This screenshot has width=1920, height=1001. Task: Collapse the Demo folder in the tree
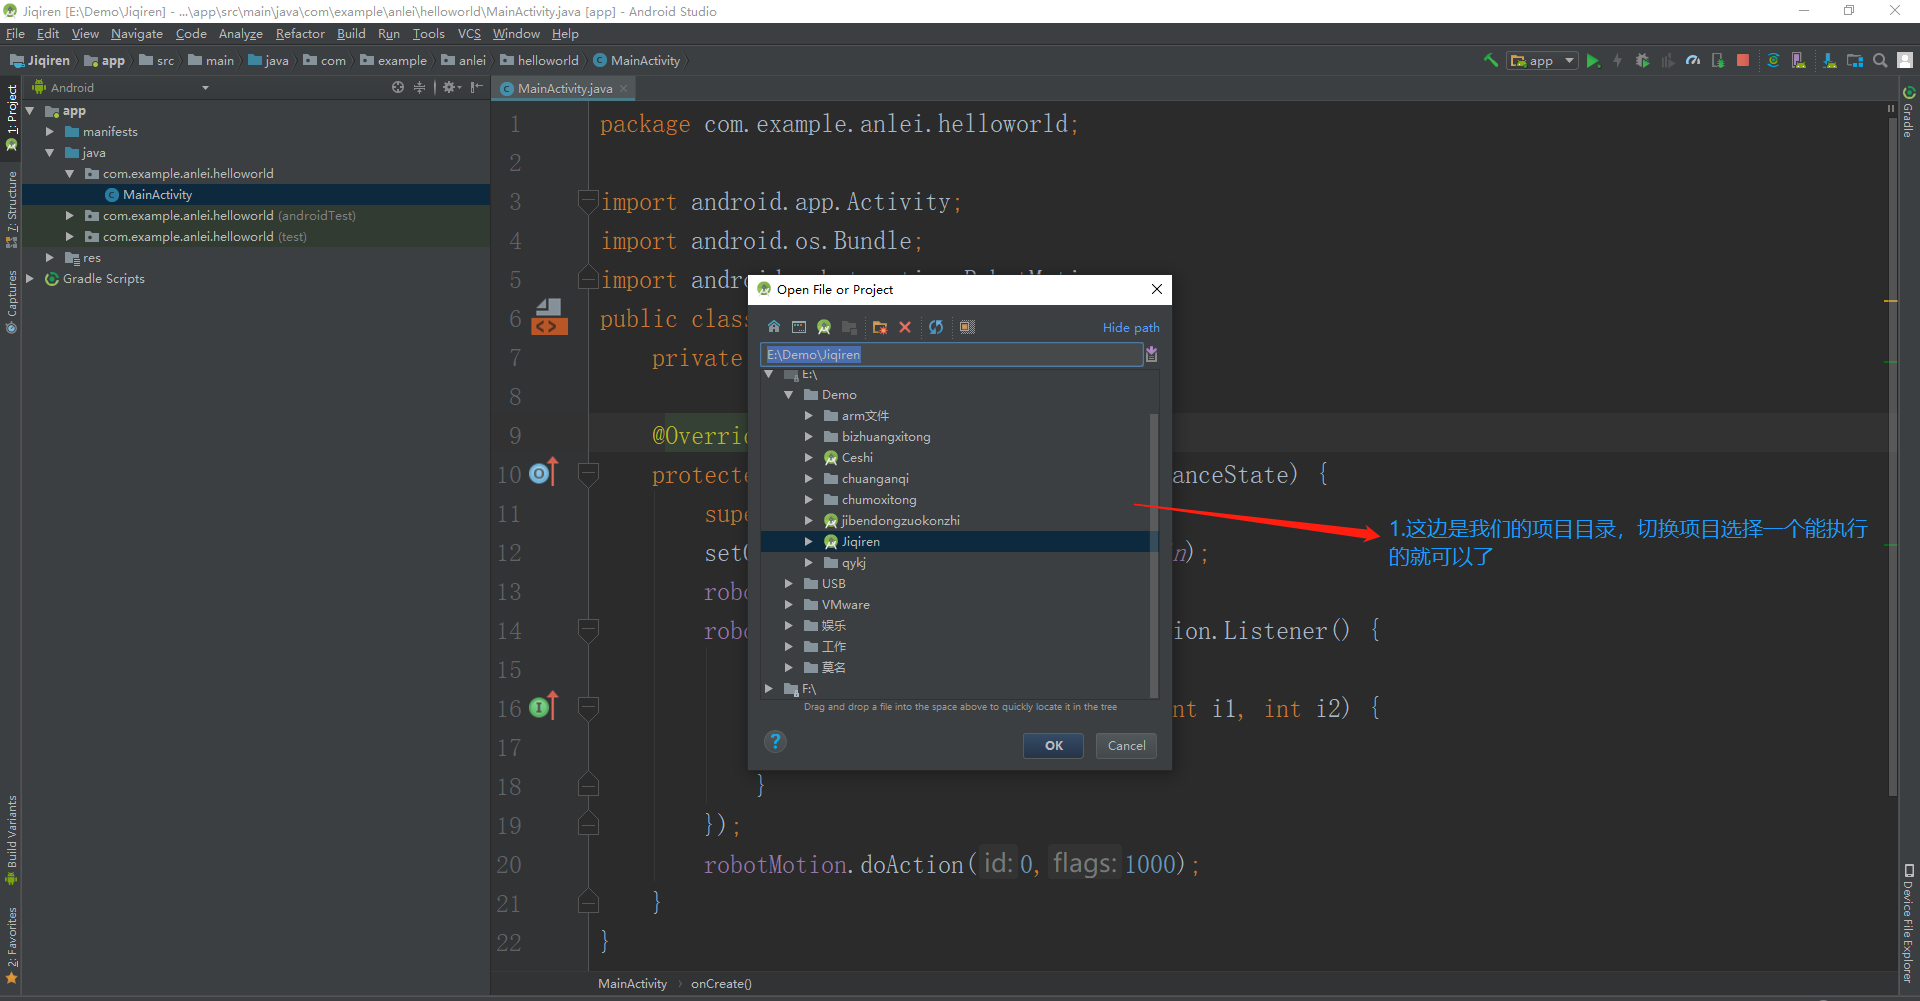pyautogui.click(x=789, y=395)
